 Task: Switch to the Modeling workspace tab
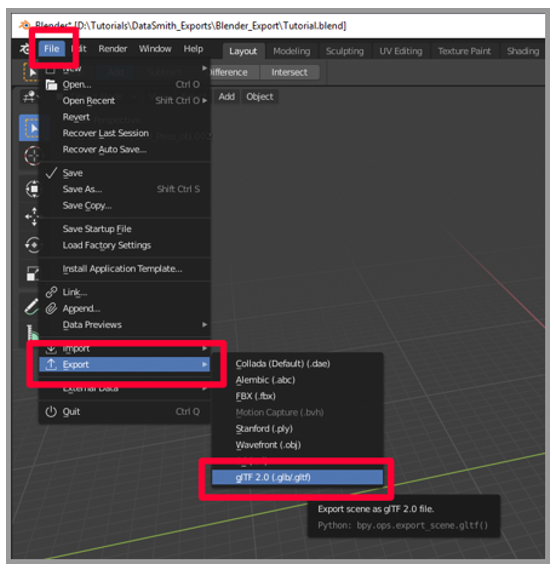291,51
